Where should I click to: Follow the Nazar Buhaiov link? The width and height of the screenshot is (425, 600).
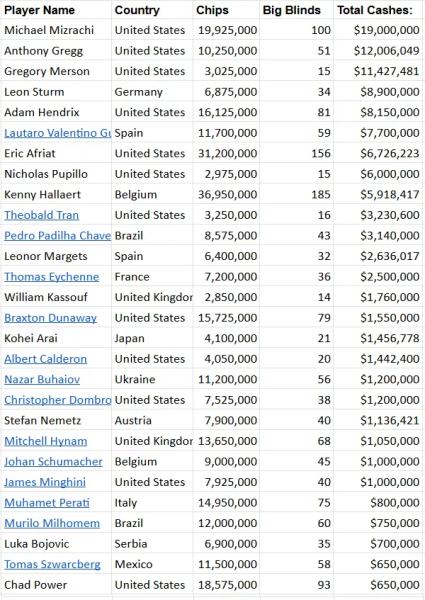click(42, 379)
